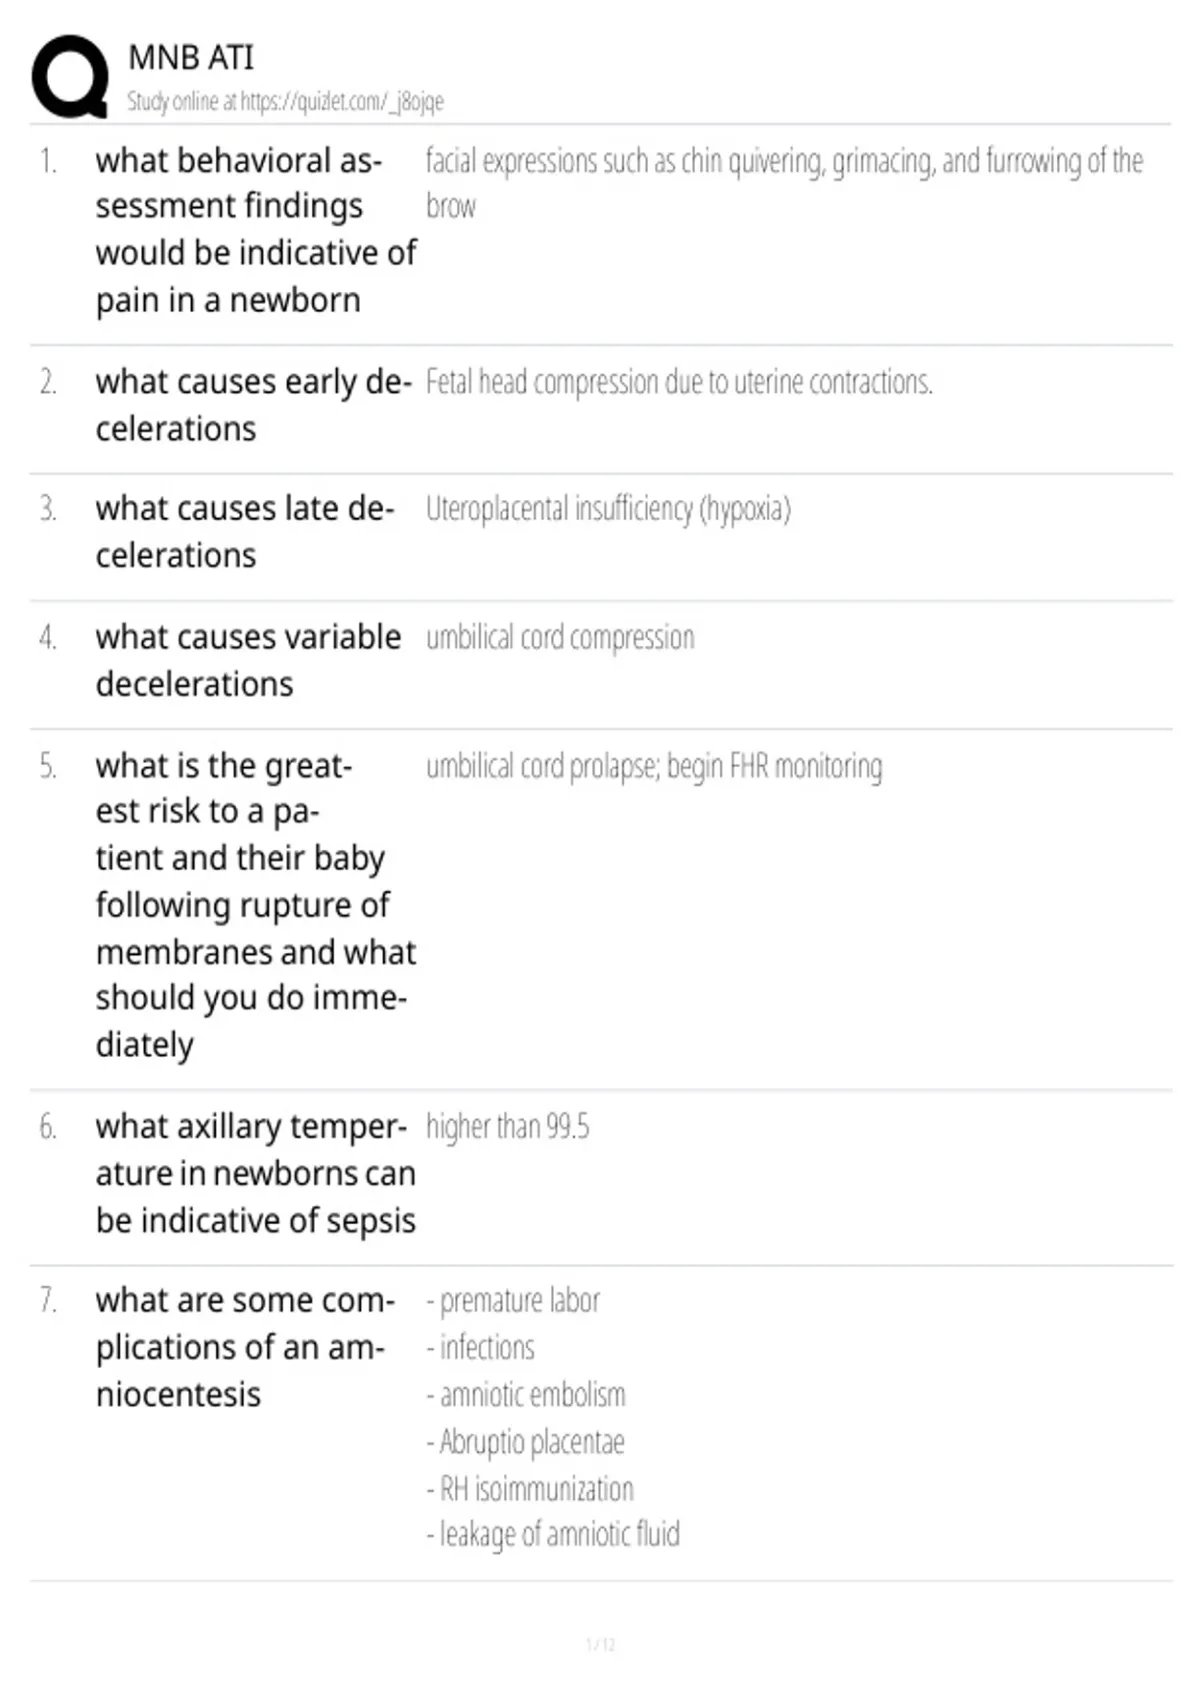Select the uteroplacental insufficiency answer

click(x=608, y=509)
